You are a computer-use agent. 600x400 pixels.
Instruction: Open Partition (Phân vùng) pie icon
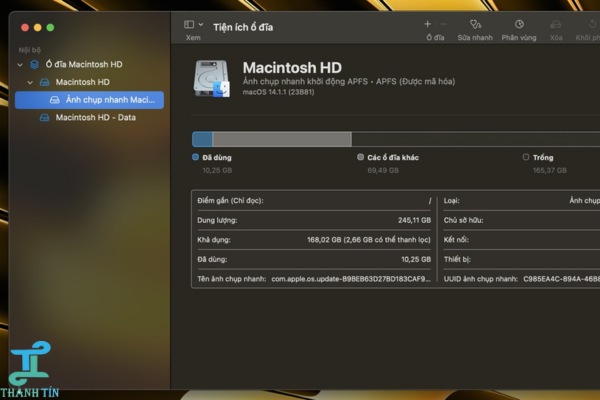click(x=519, y=24)
